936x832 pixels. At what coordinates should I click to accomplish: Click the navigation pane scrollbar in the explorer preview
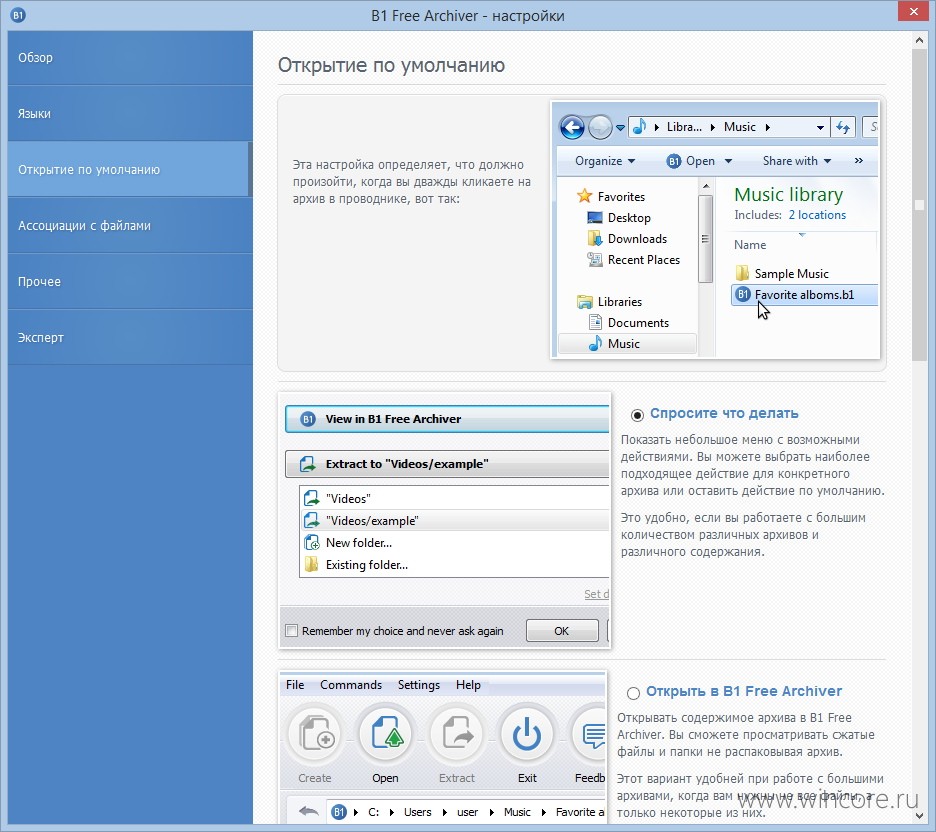pos(706,239)
